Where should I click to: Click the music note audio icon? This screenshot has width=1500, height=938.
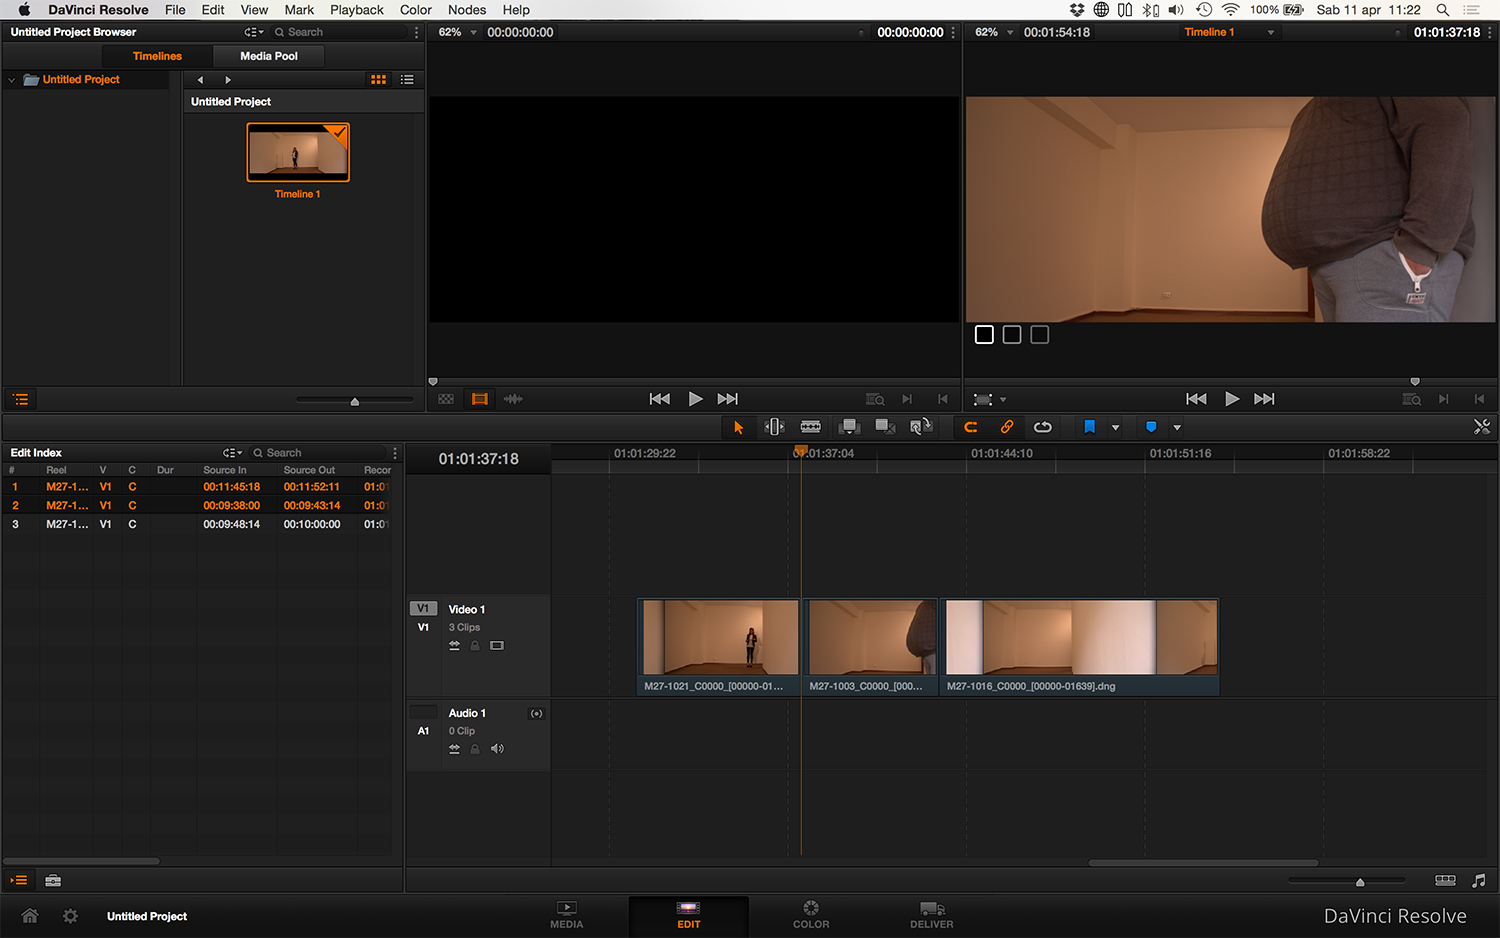point(1479,880)
